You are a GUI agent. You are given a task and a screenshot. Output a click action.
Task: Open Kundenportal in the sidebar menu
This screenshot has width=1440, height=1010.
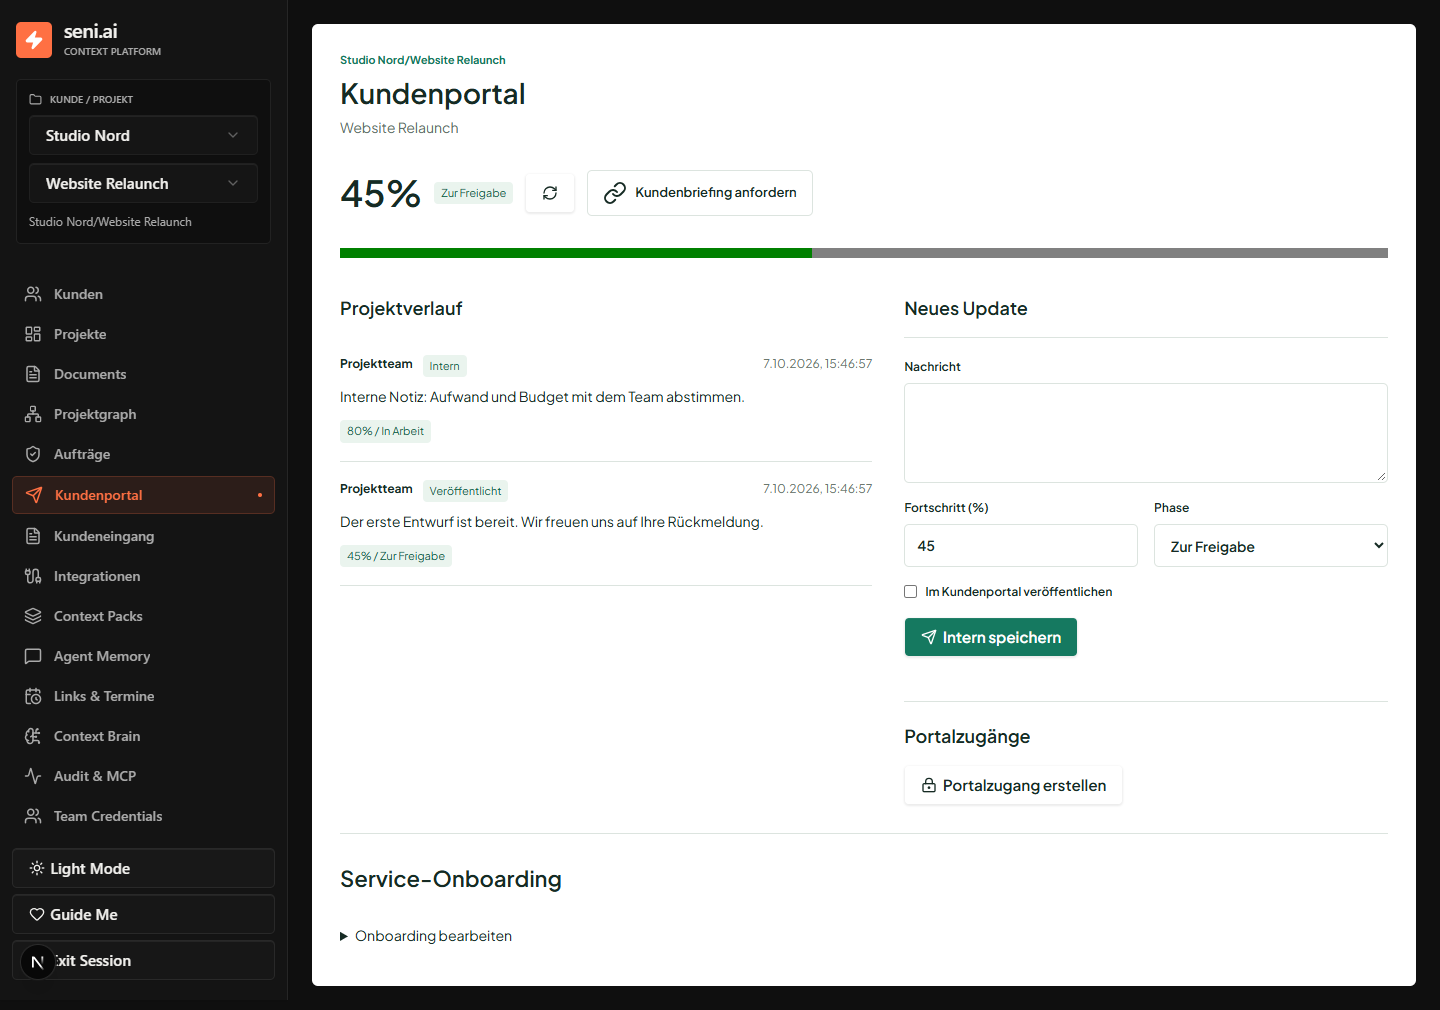143,495
